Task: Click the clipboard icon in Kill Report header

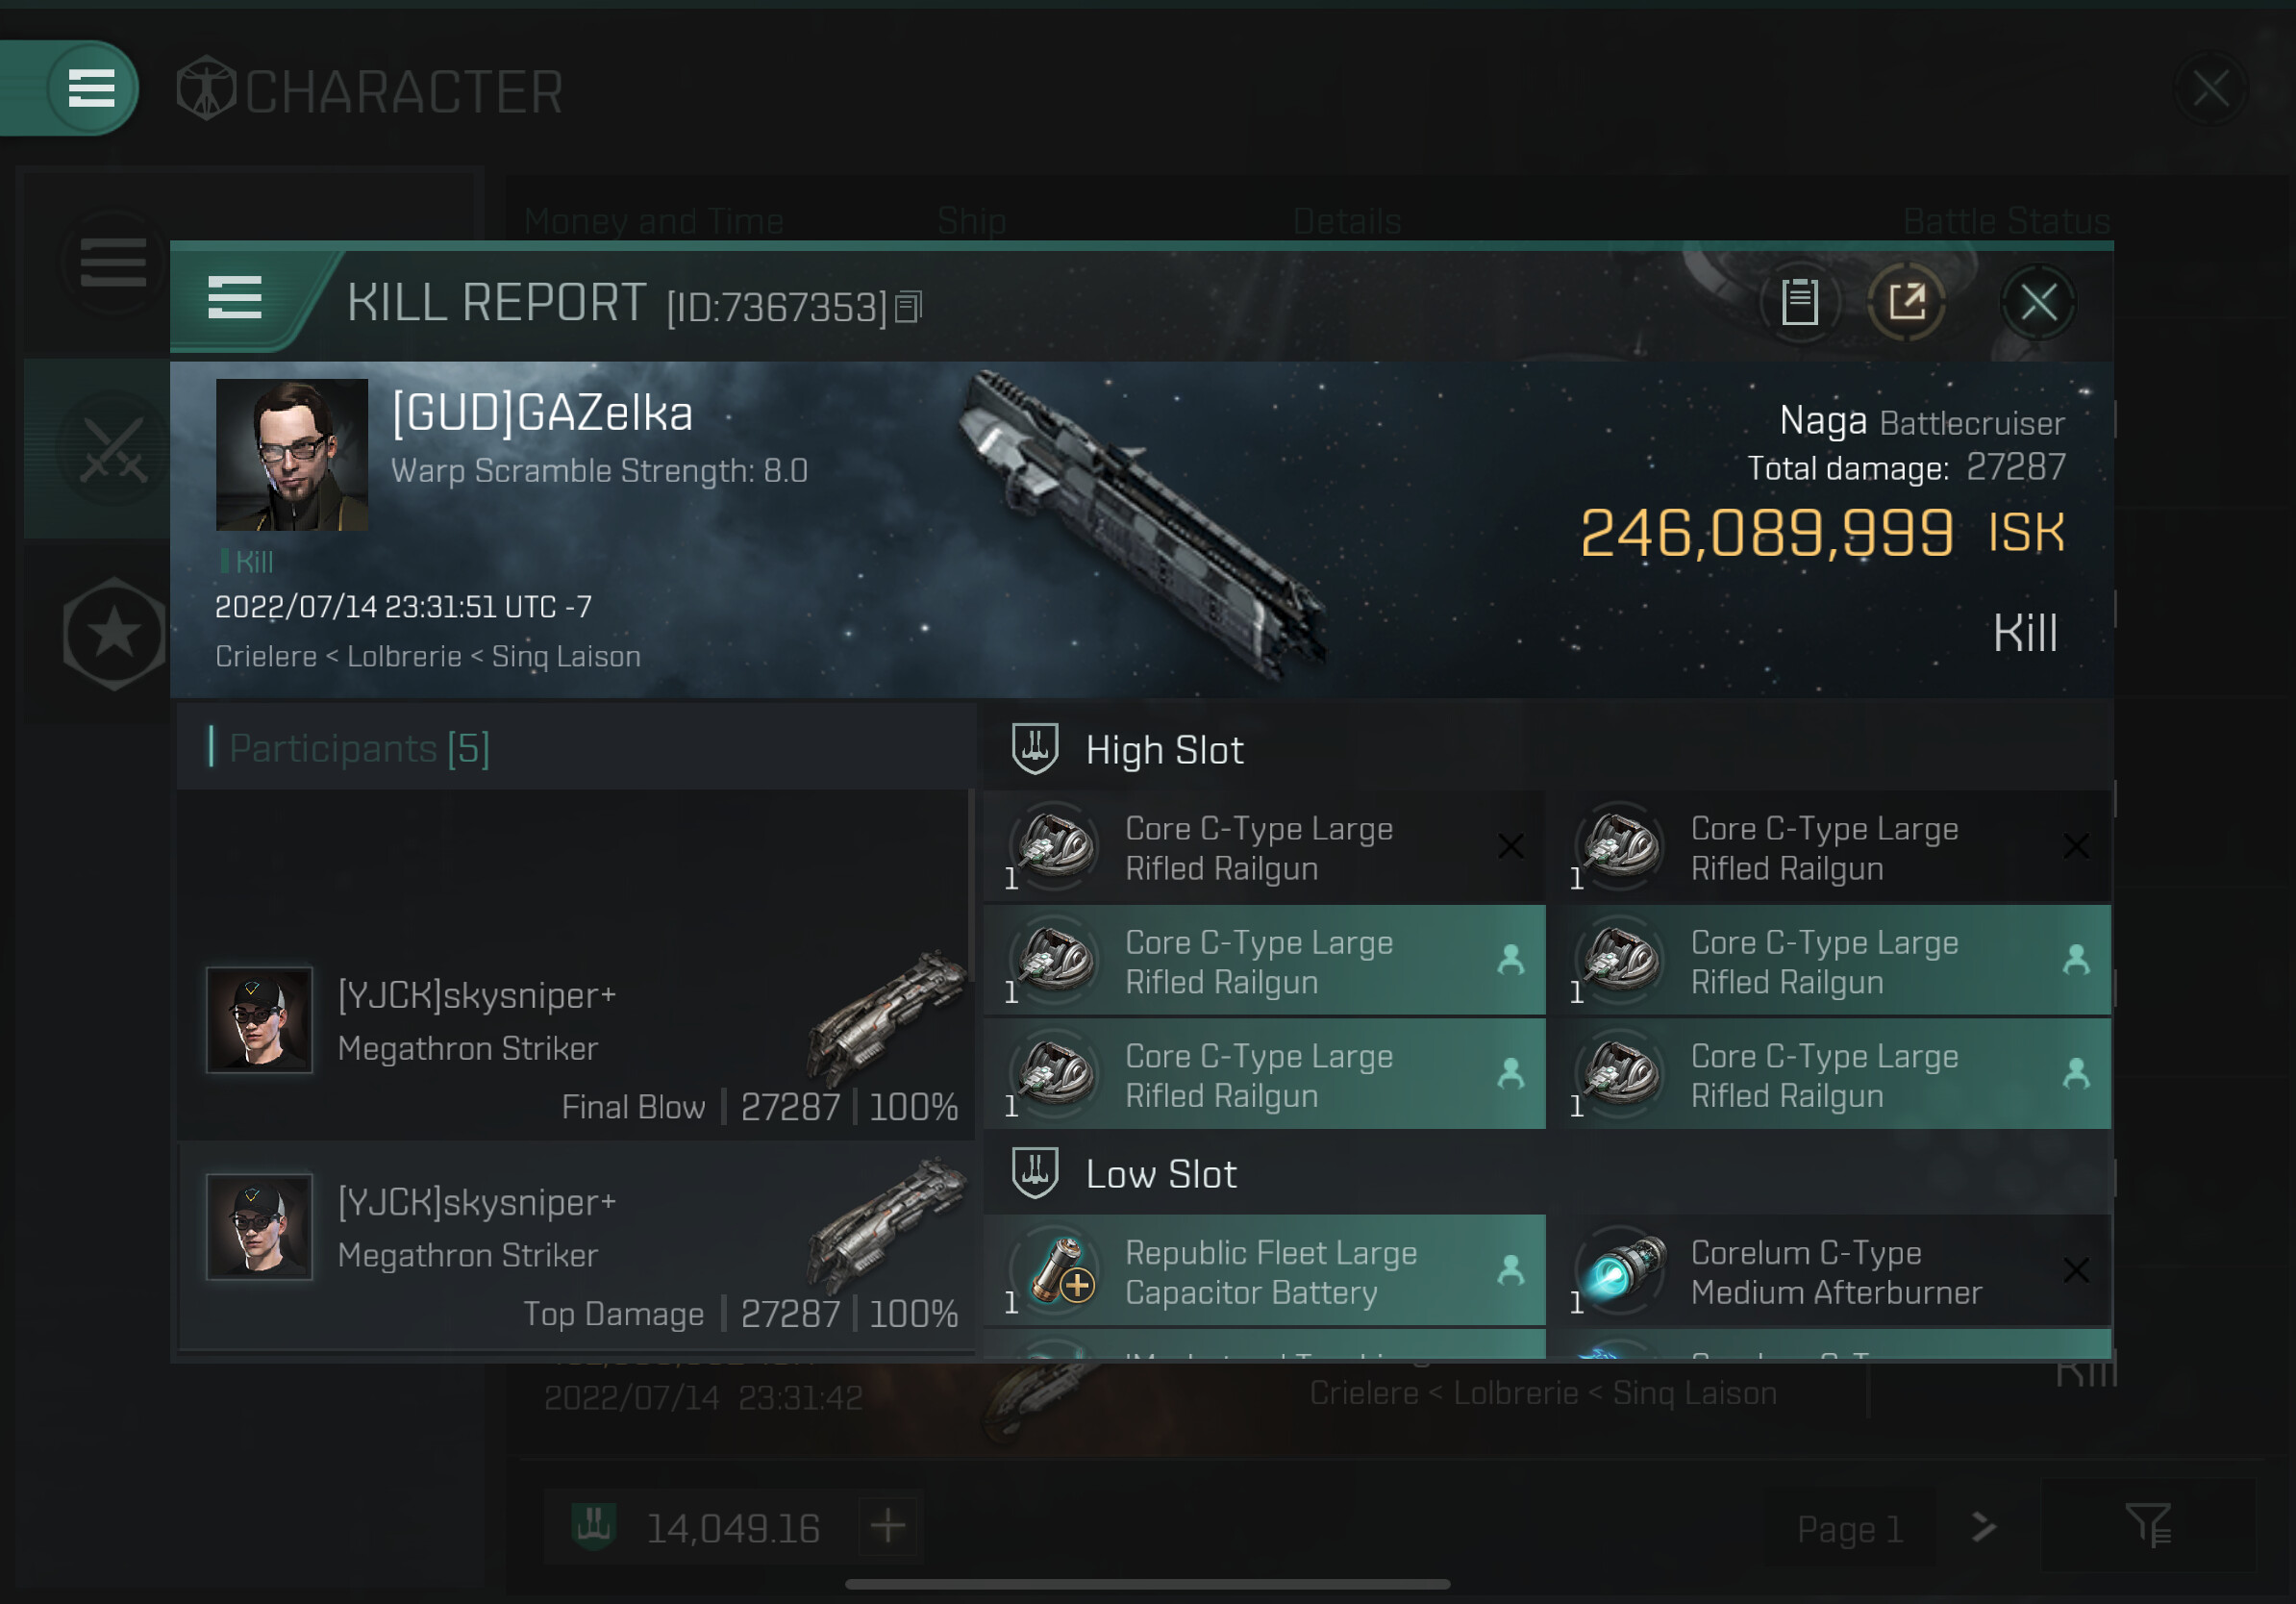Action: [1799, 301]
